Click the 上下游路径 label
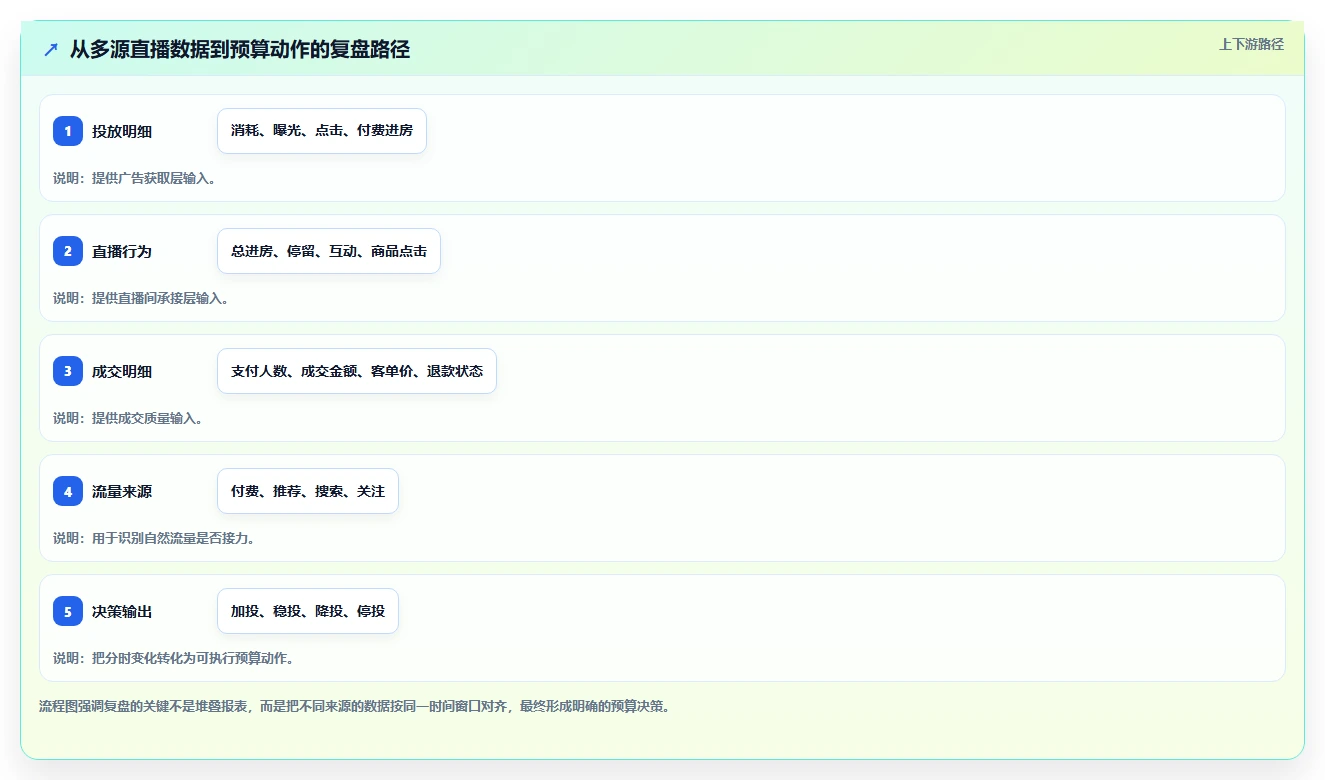Image resolution: width=1325 pixels, height=780 pixels. 1251,44
